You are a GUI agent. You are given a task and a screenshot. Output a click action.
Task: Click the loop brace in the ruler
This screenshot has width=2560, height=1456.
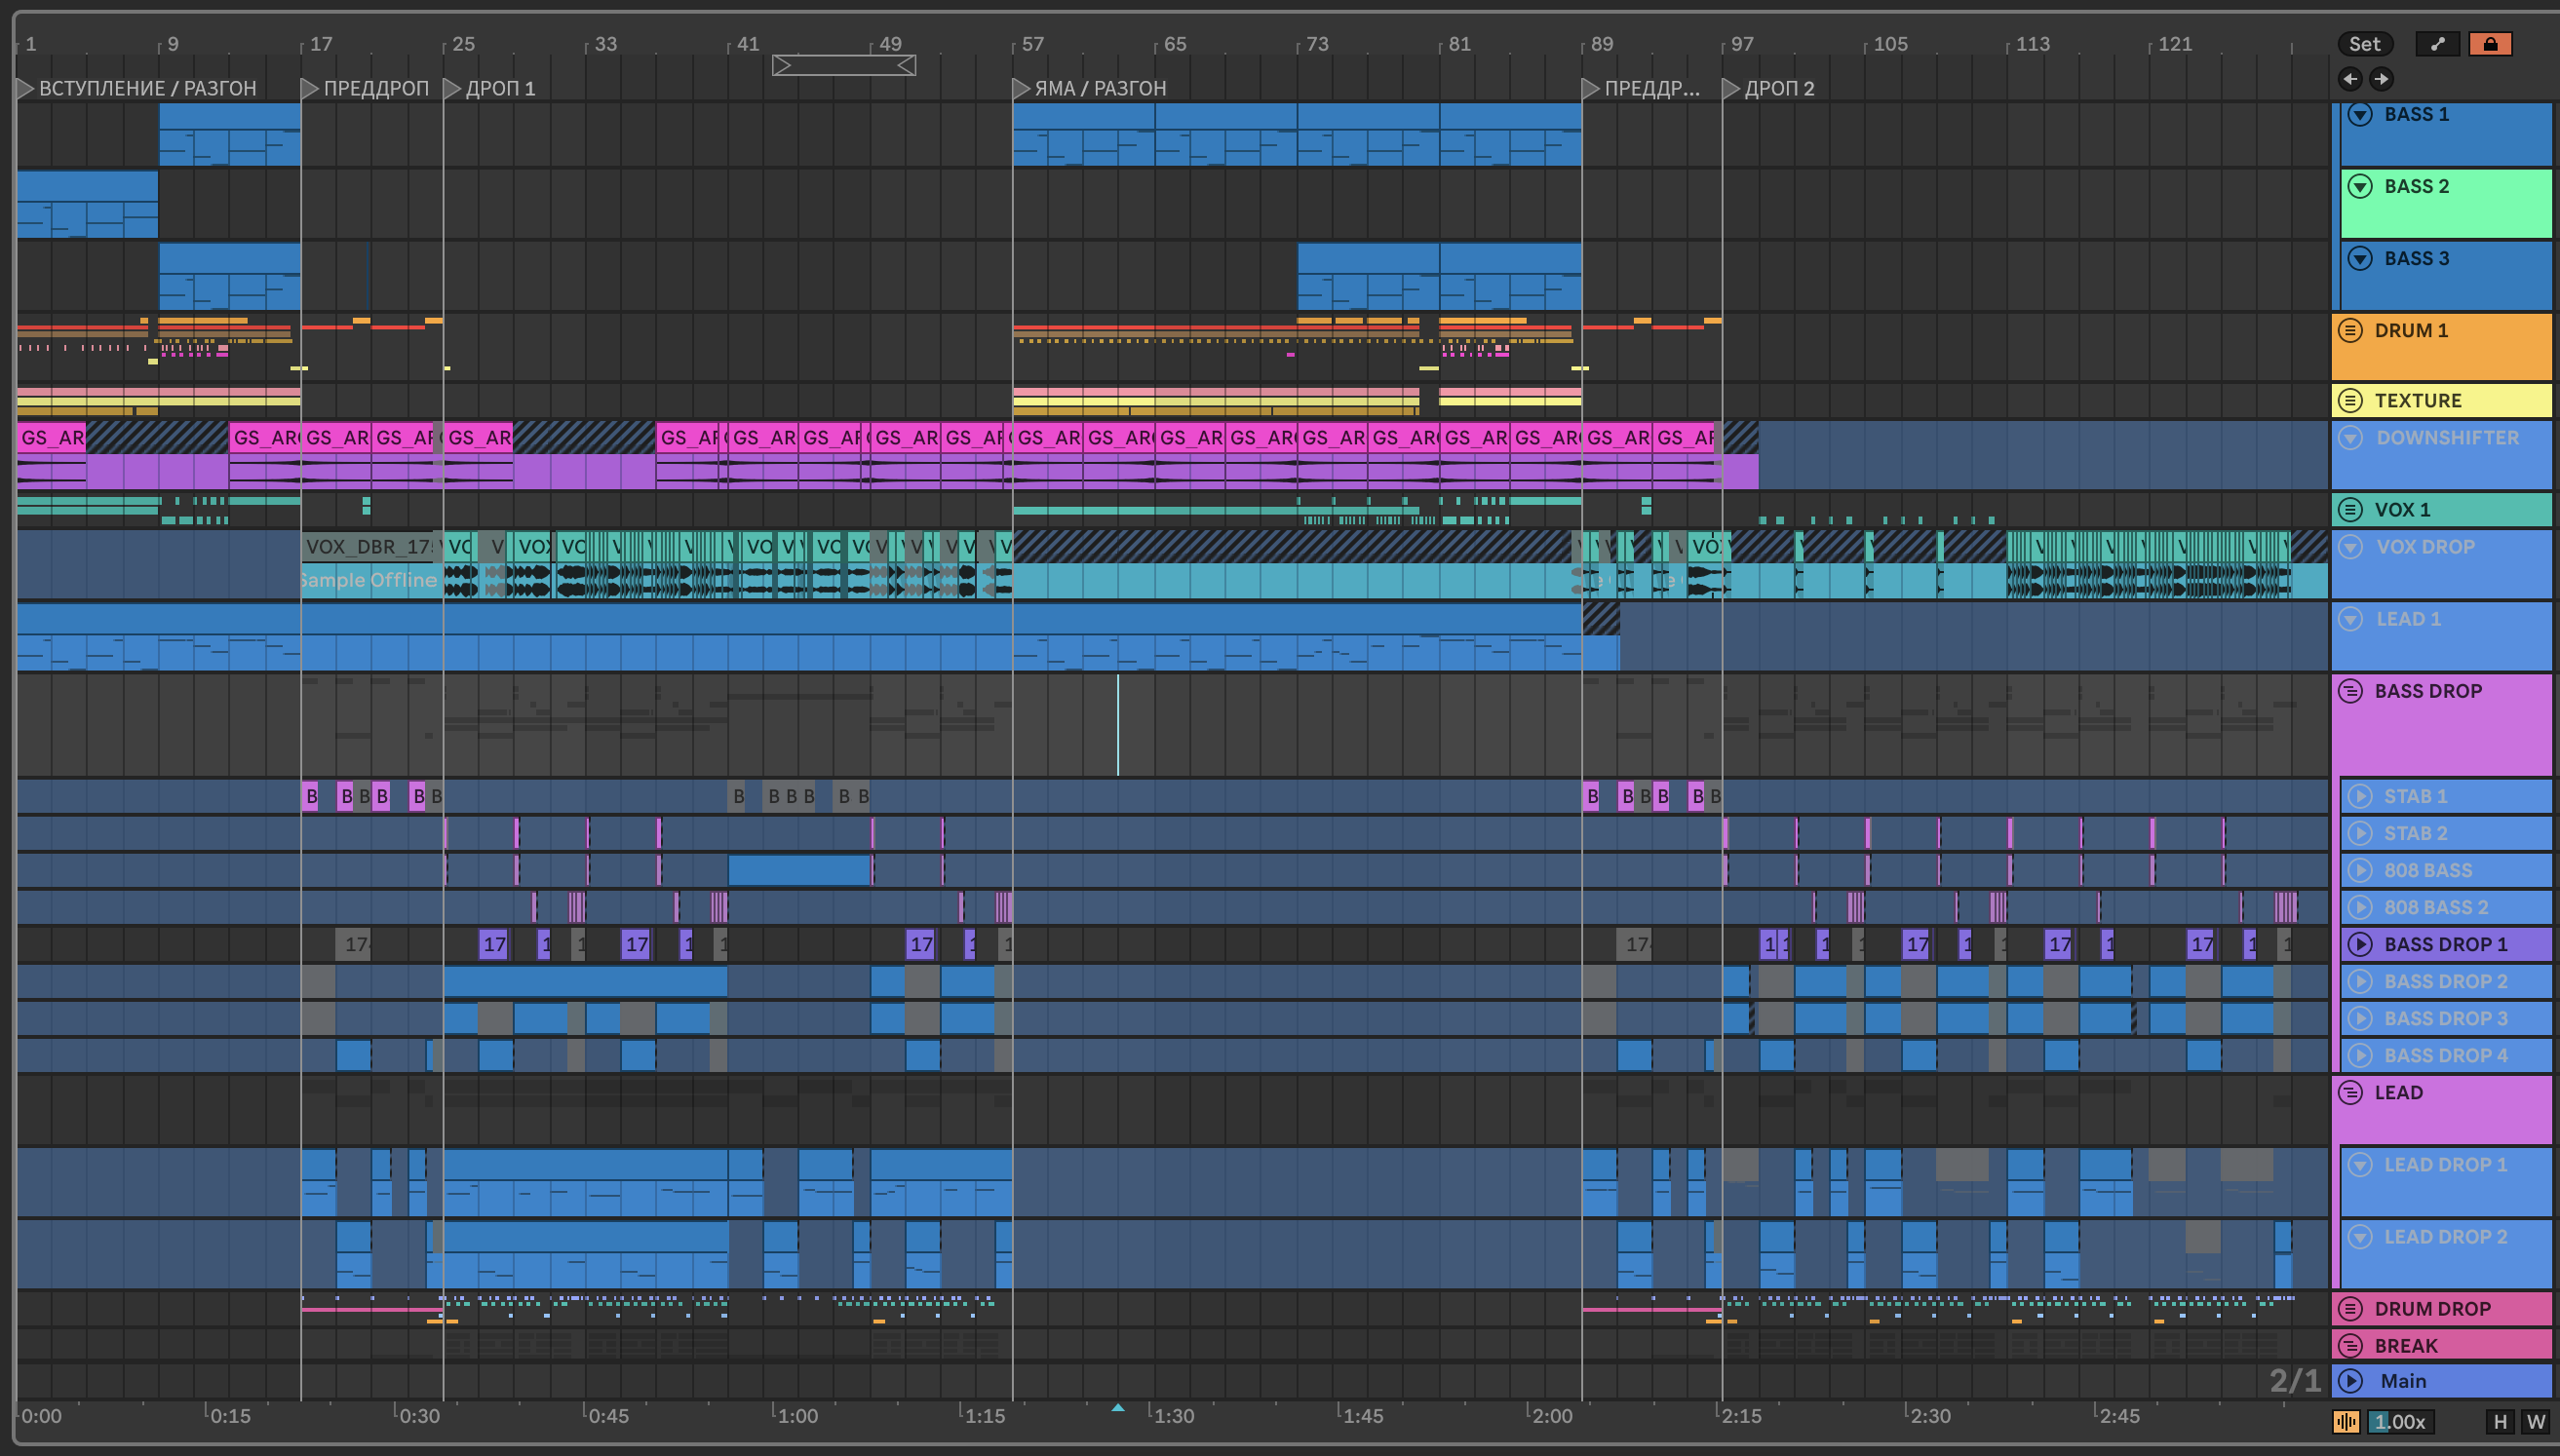(844, 65)
